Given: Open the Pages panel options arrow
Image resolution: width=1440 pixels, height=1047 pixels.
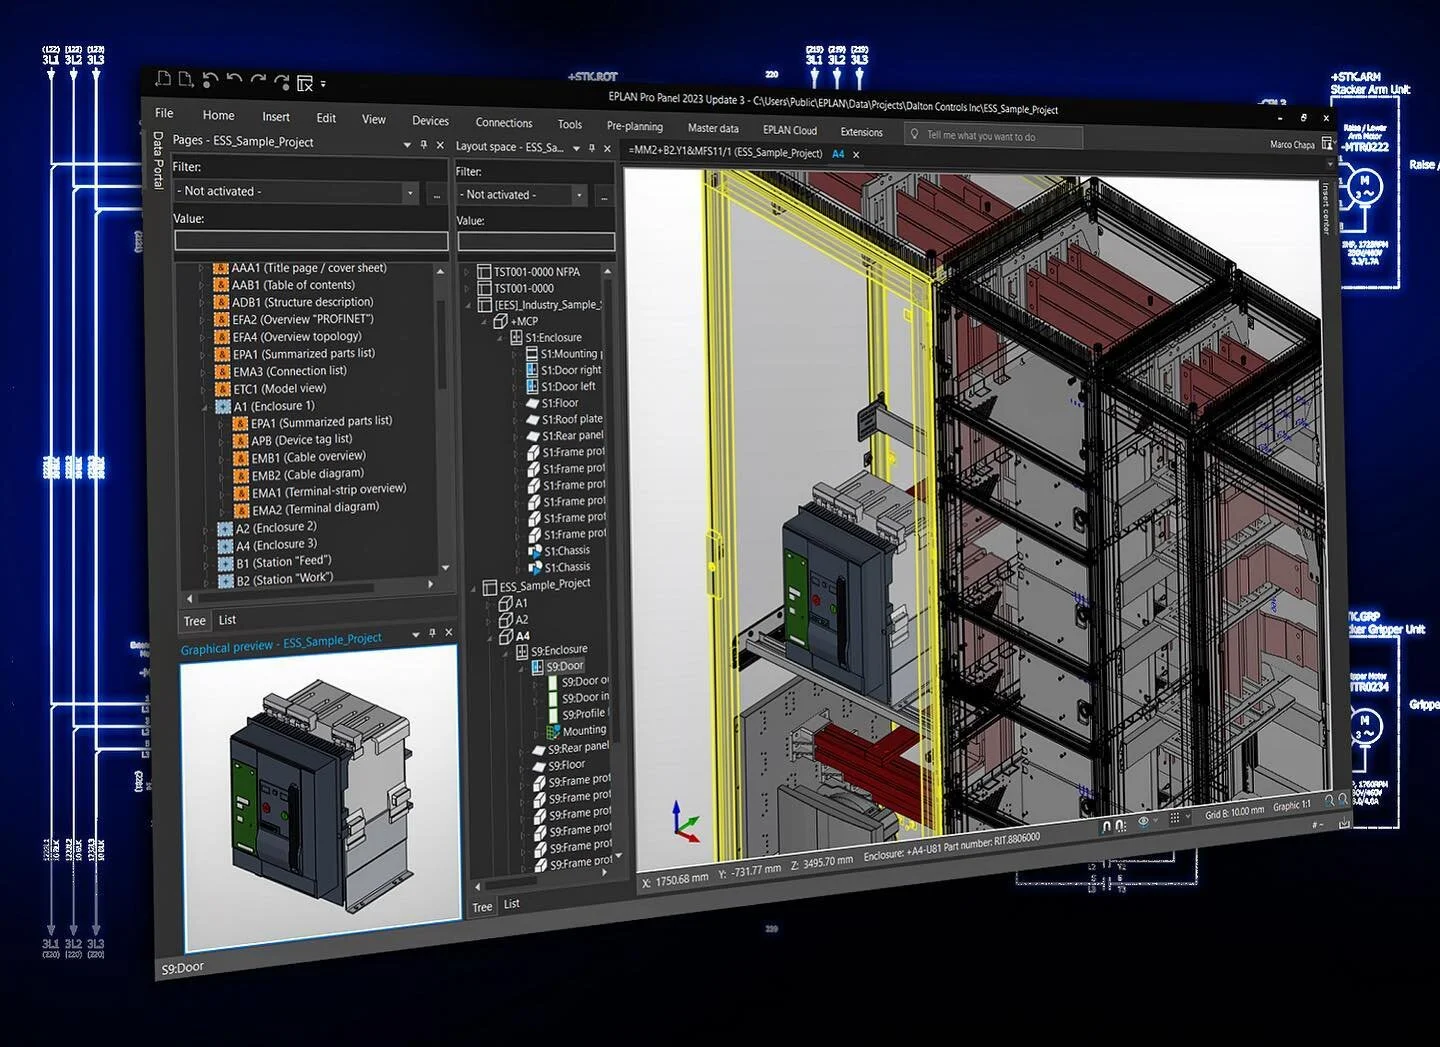Looking at the screenshot, I should tap(407, 145).
